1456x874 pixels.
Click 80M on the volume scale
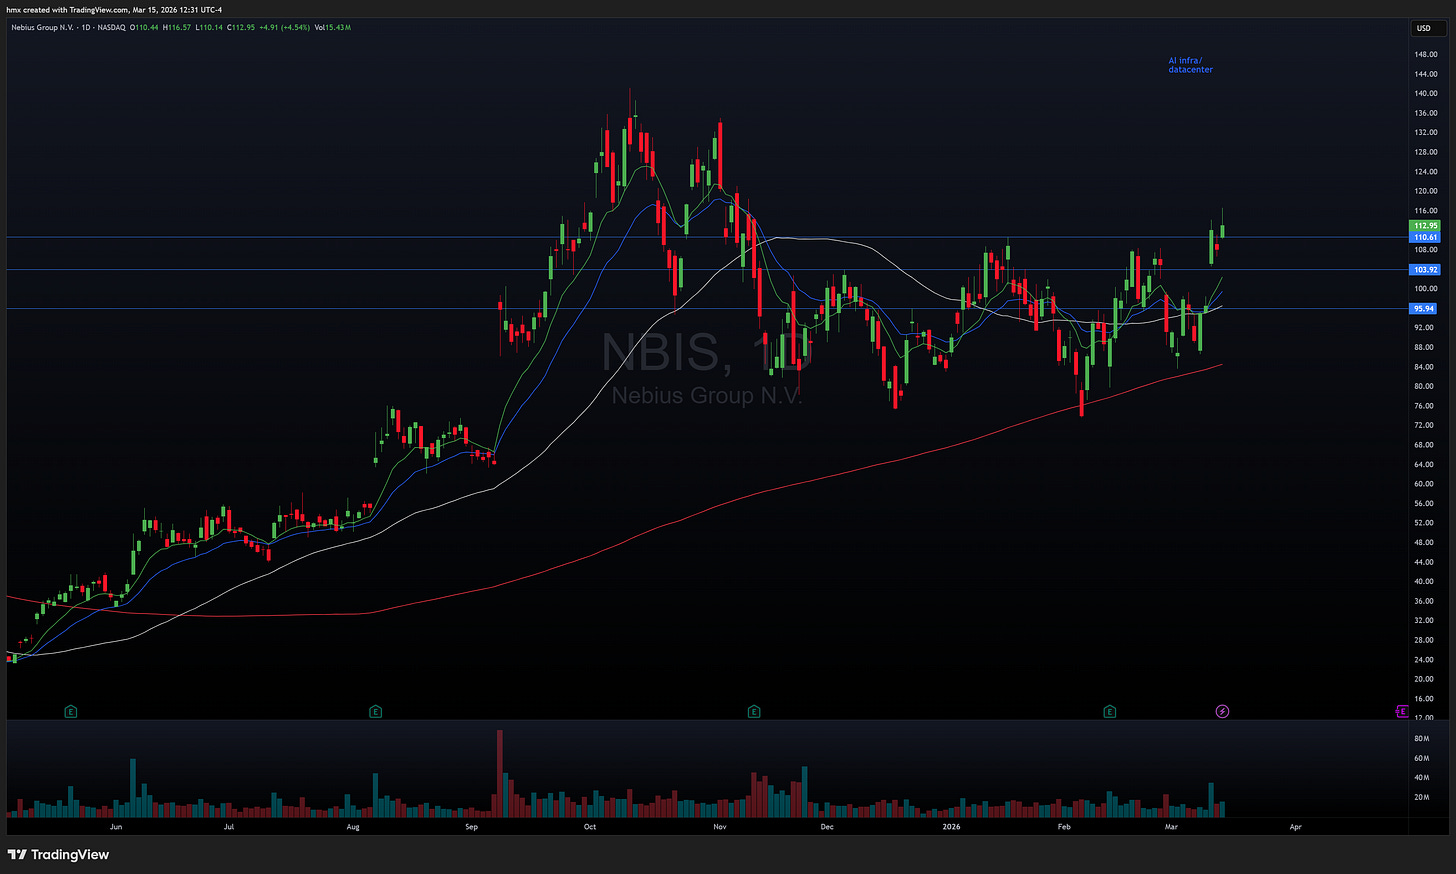tap(1421, 738)
